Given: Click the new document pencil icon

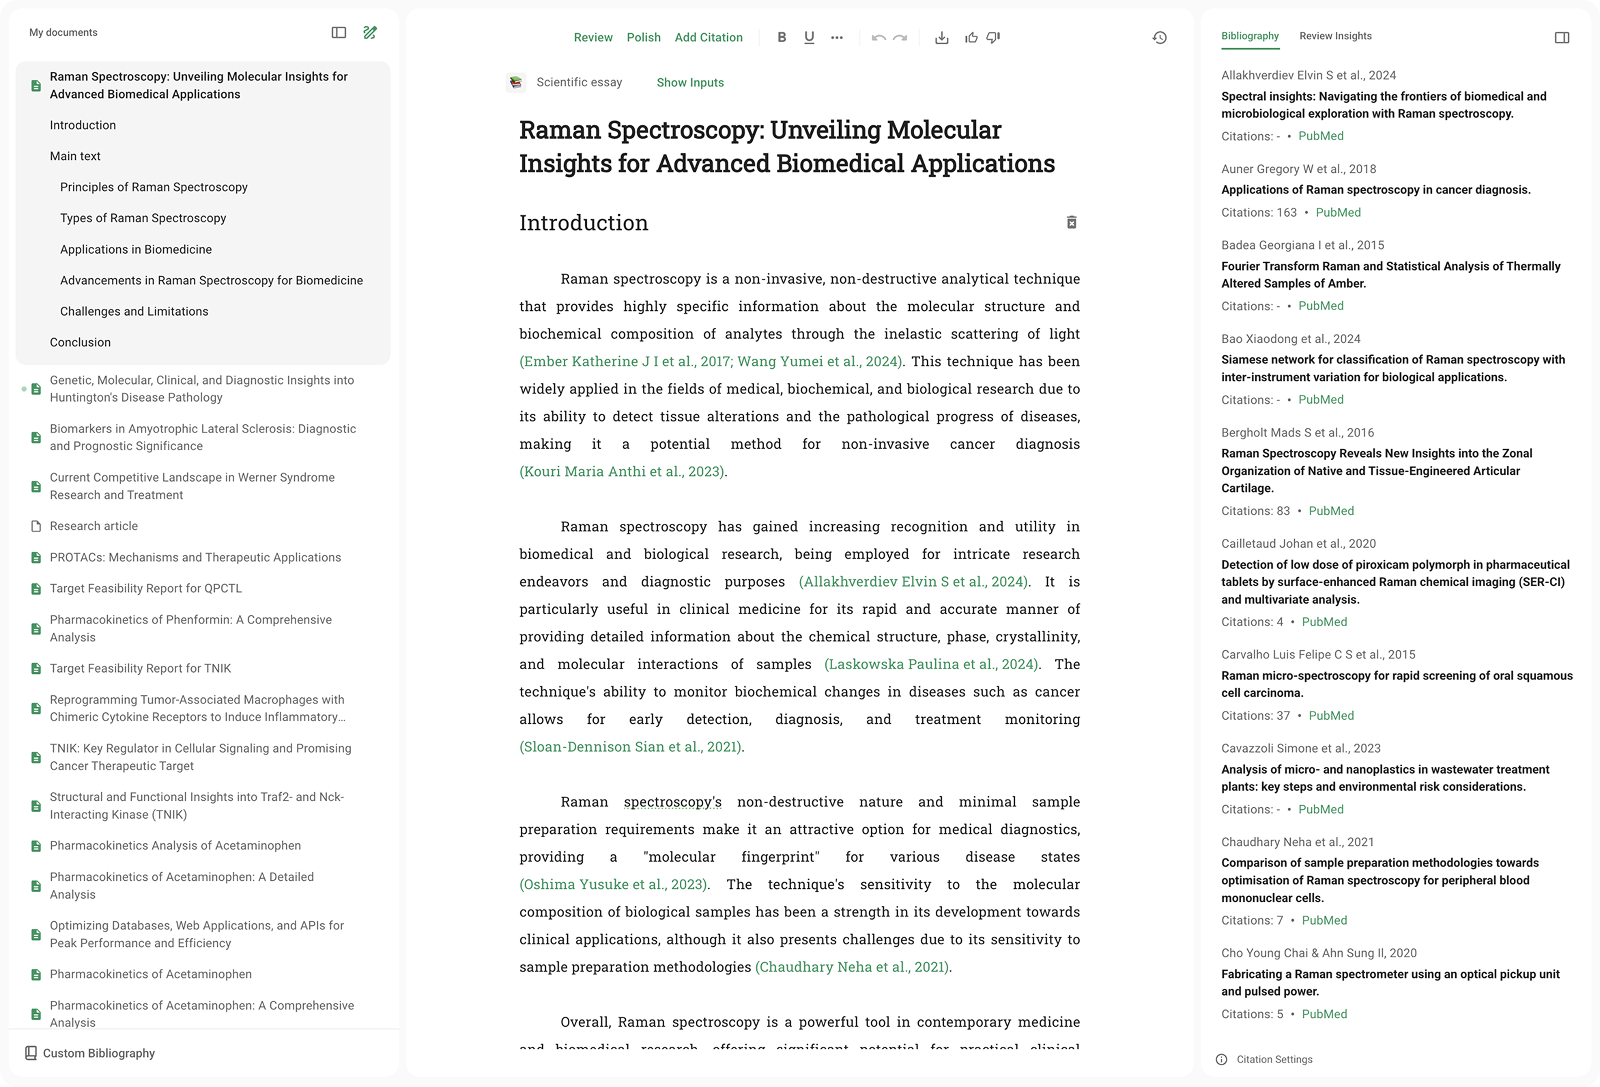Looking at the screenshot, I should (370, 33).
